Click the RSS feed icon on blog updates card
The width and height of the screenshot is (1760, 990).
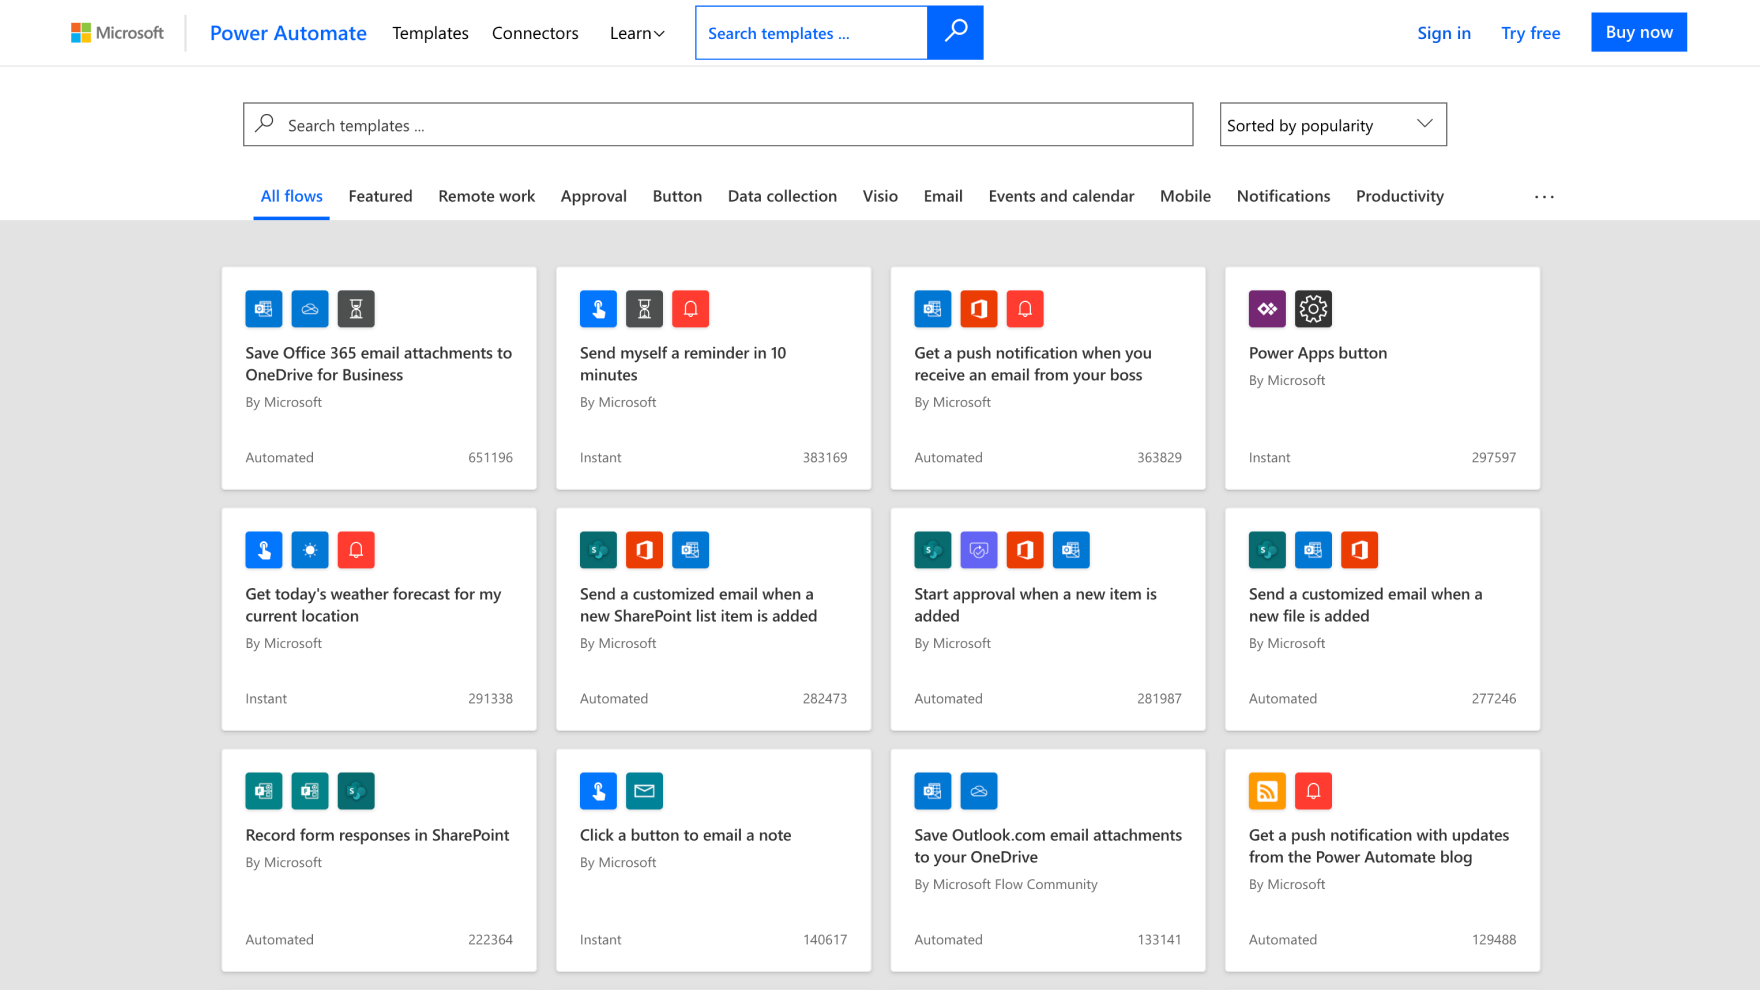[1267, 791]
